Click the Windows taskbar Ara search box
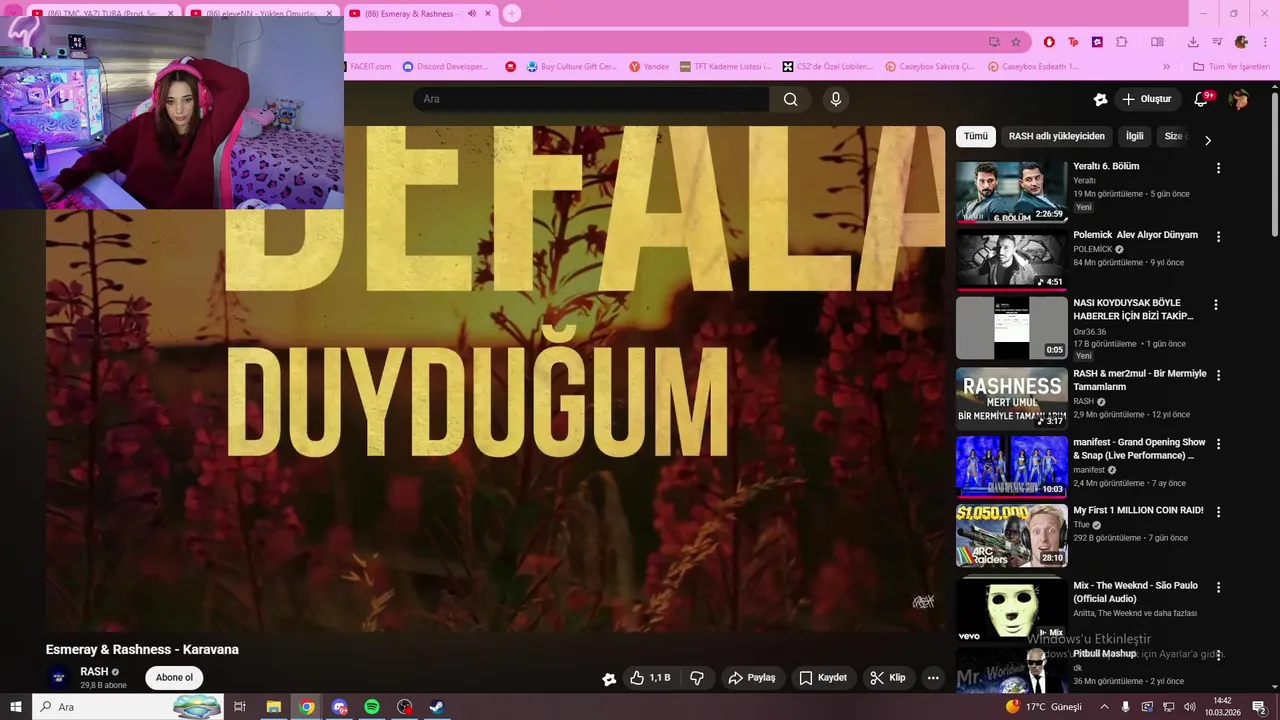Viewport: 1280px width, 720px height. (127, 707)
